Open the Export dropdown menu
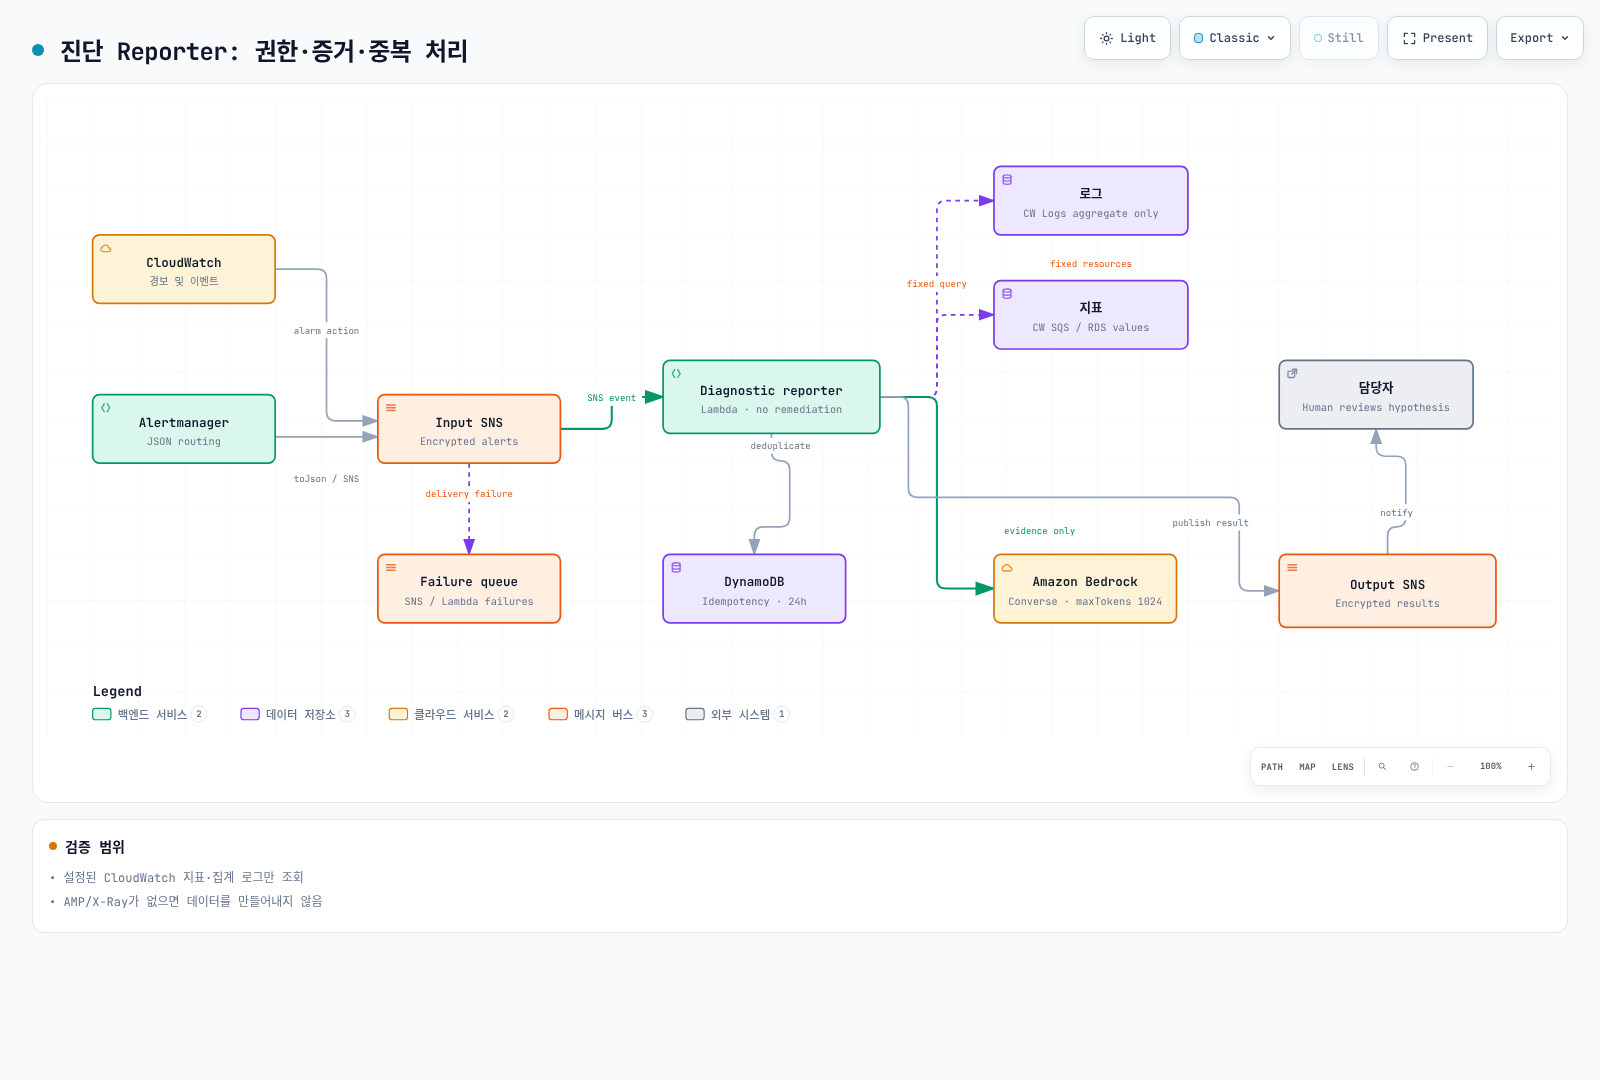 click(1540, 38)
